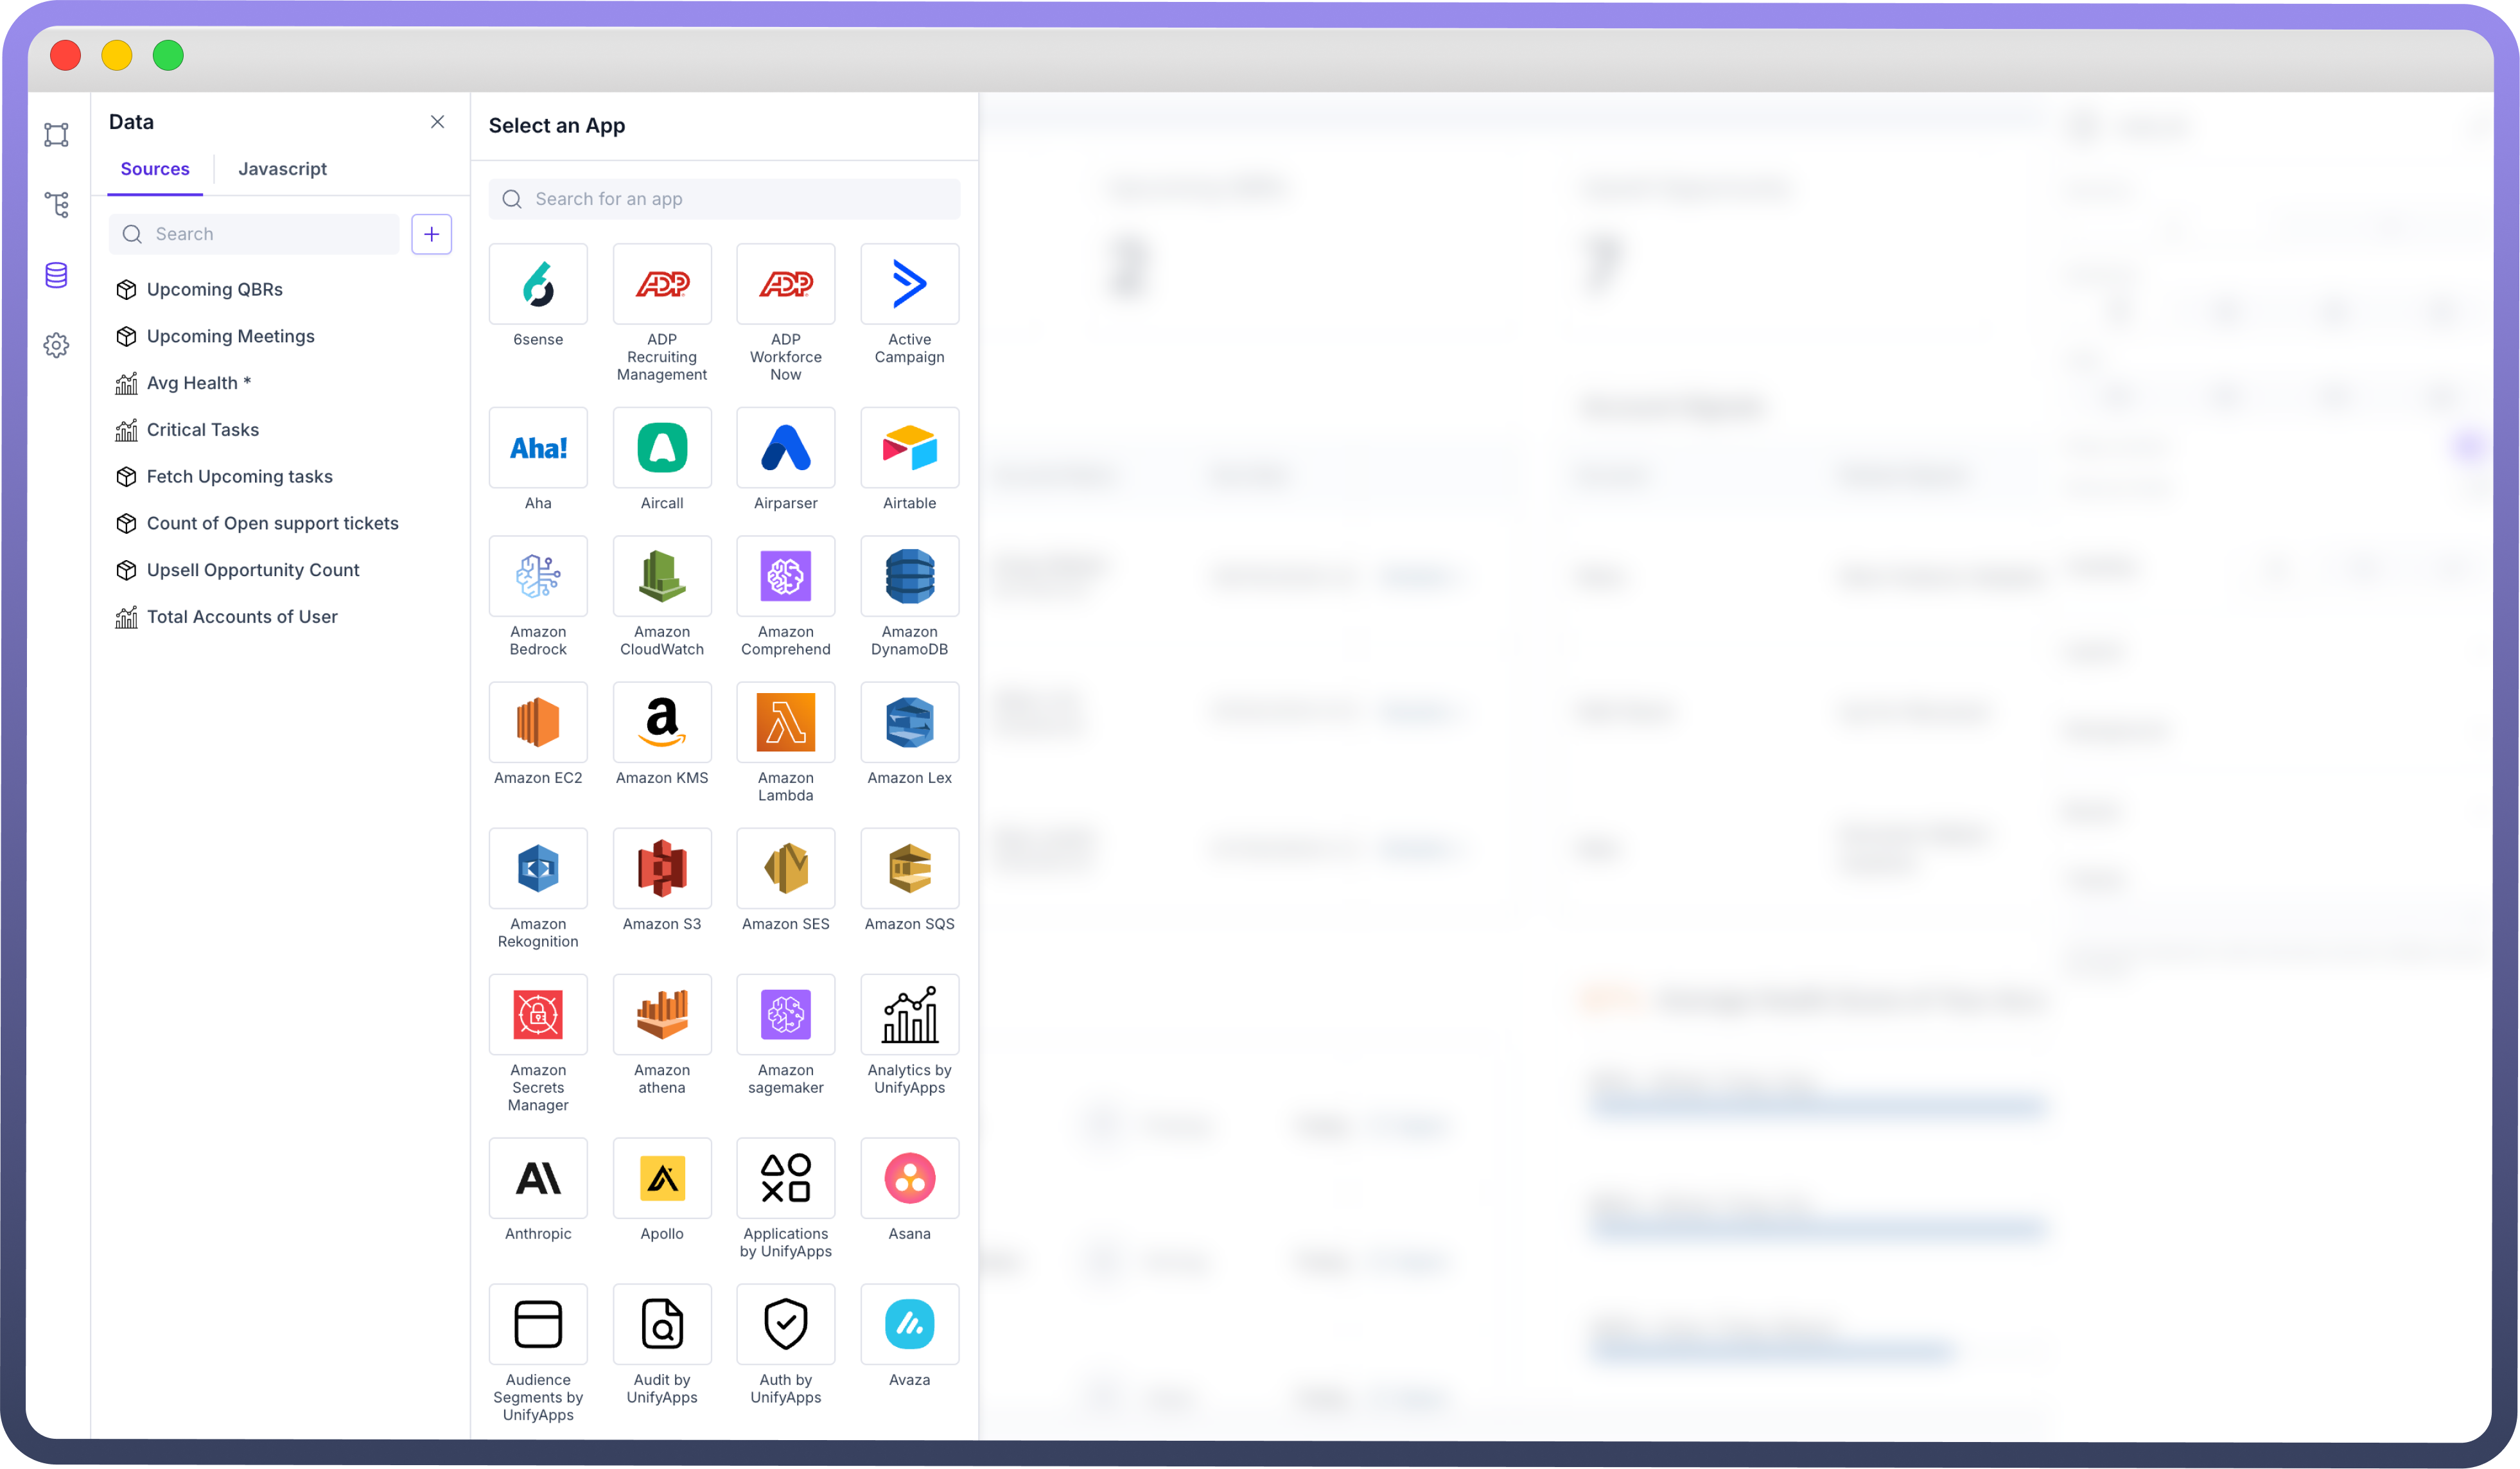Select Analytics by UnifyApps tile
2520x1469 pixels.
click(908, 1014)
